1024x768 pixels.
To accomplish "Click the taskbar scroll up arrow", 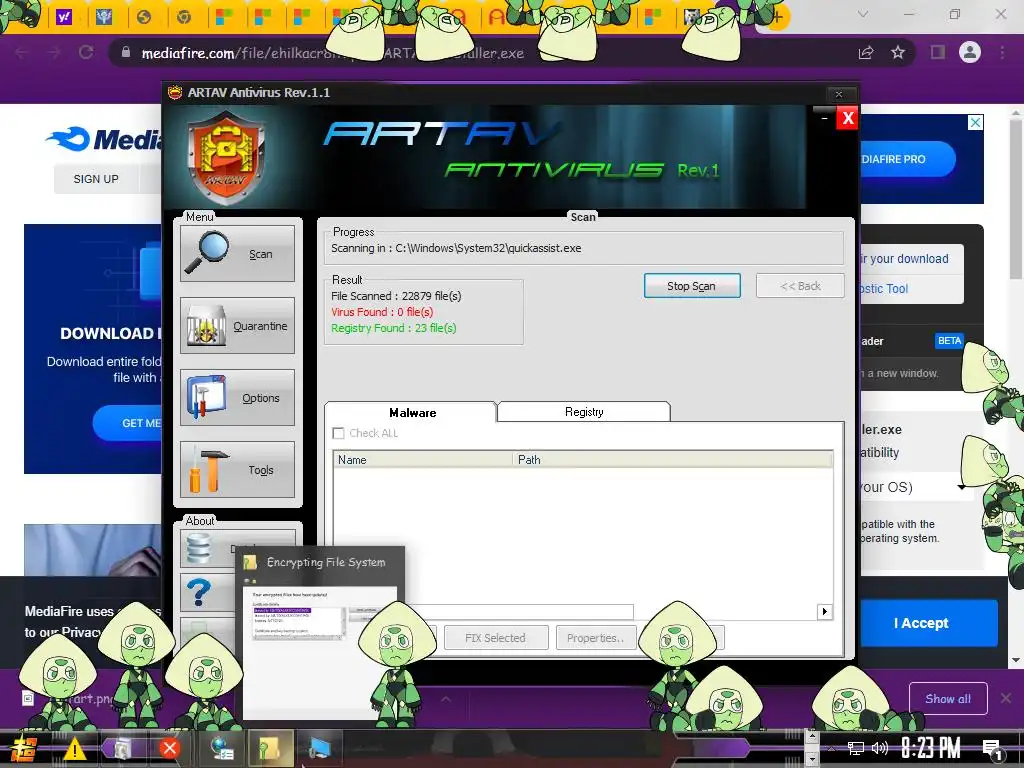I will click(812, 737).
